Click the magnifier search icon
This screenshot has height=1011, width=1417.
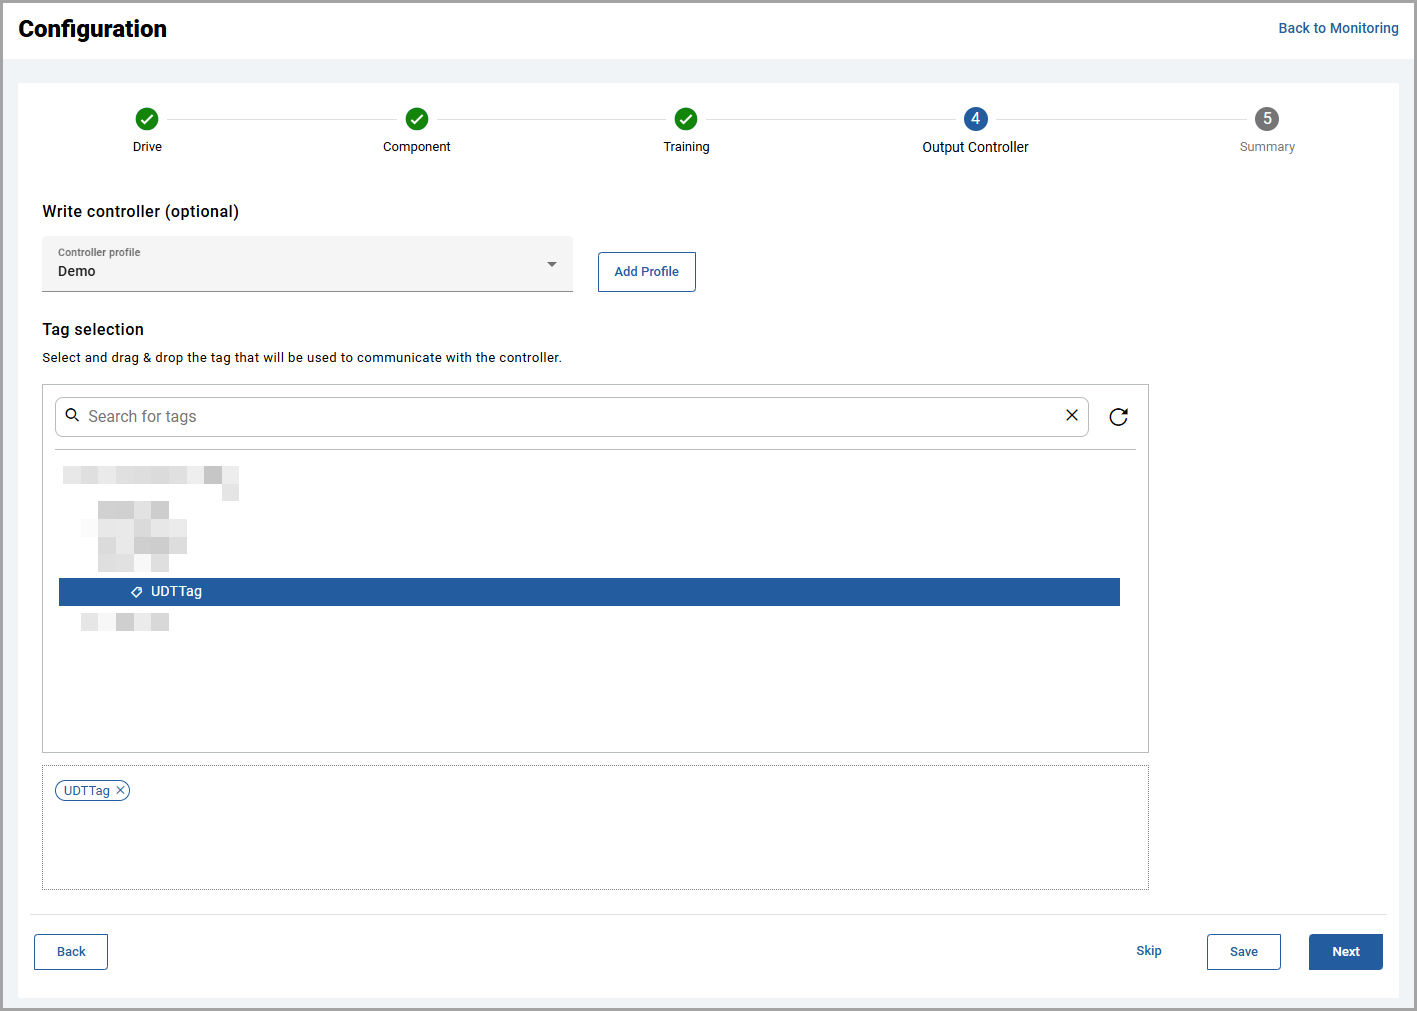[72, 416]
